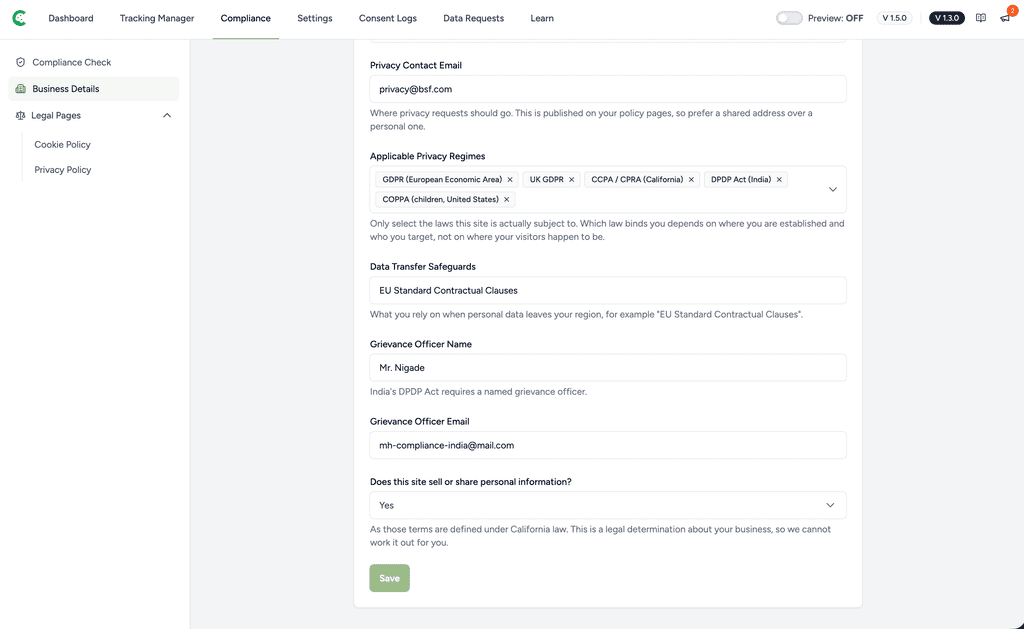The height and width of the screenshot is (629, 1024).
Task: Remove the GDPR (European Economic Area) tag
Action: (x=510, y=180)
